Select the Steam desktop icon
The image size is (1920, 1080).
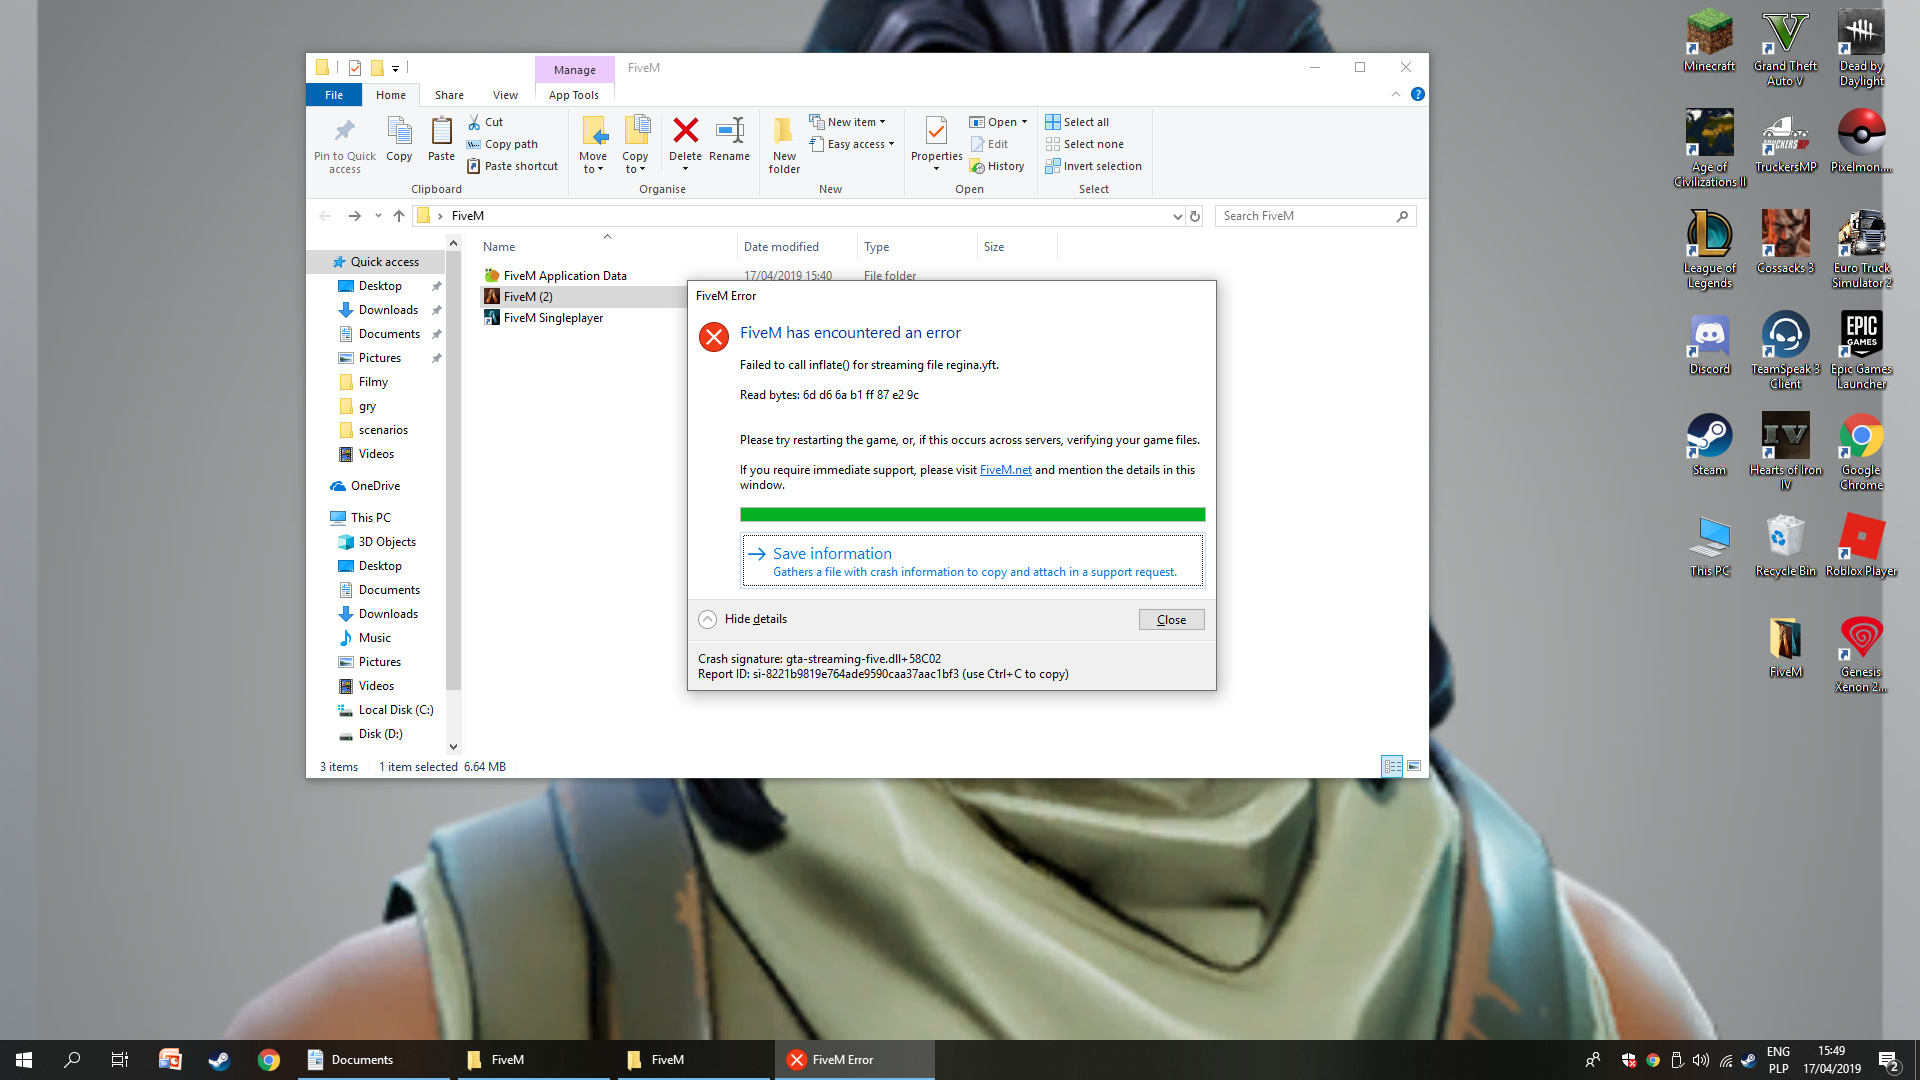point(1709,446)
